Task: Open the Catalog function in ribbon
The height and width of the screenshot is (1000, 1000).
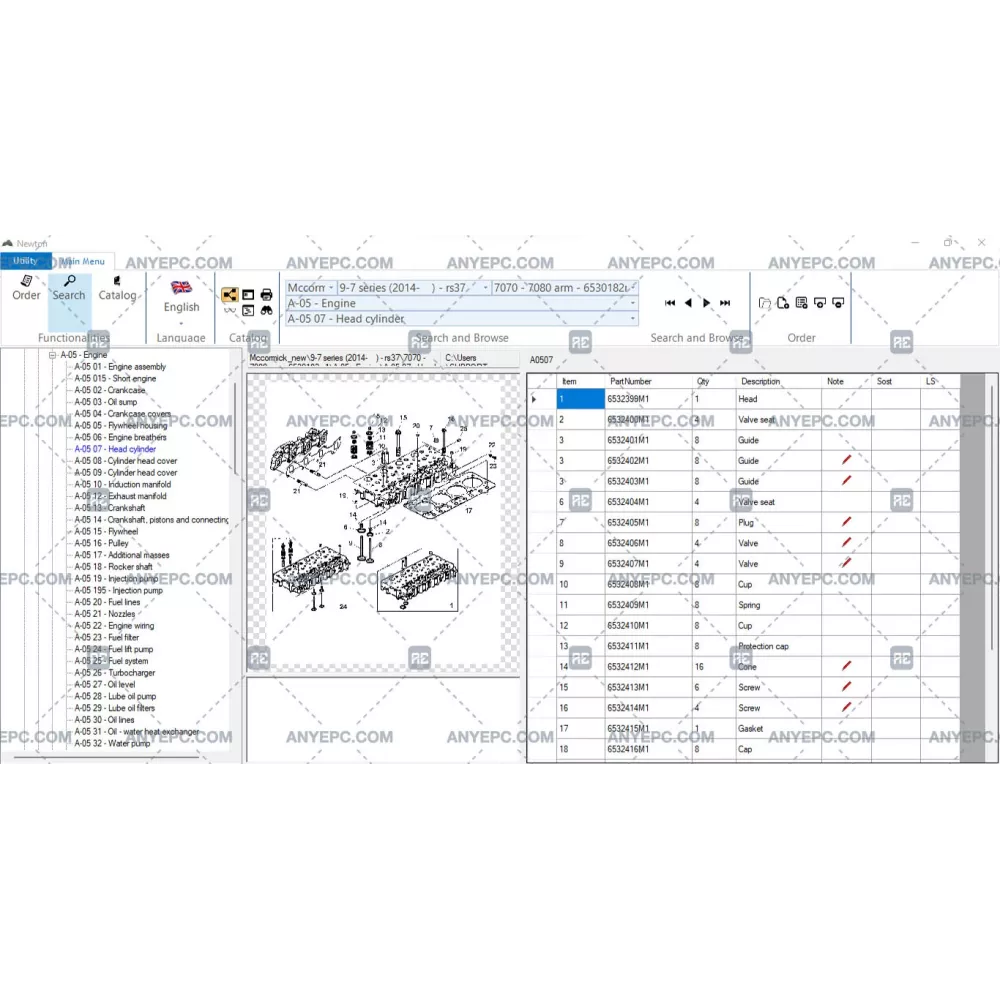Action: (x=117, y=288)
